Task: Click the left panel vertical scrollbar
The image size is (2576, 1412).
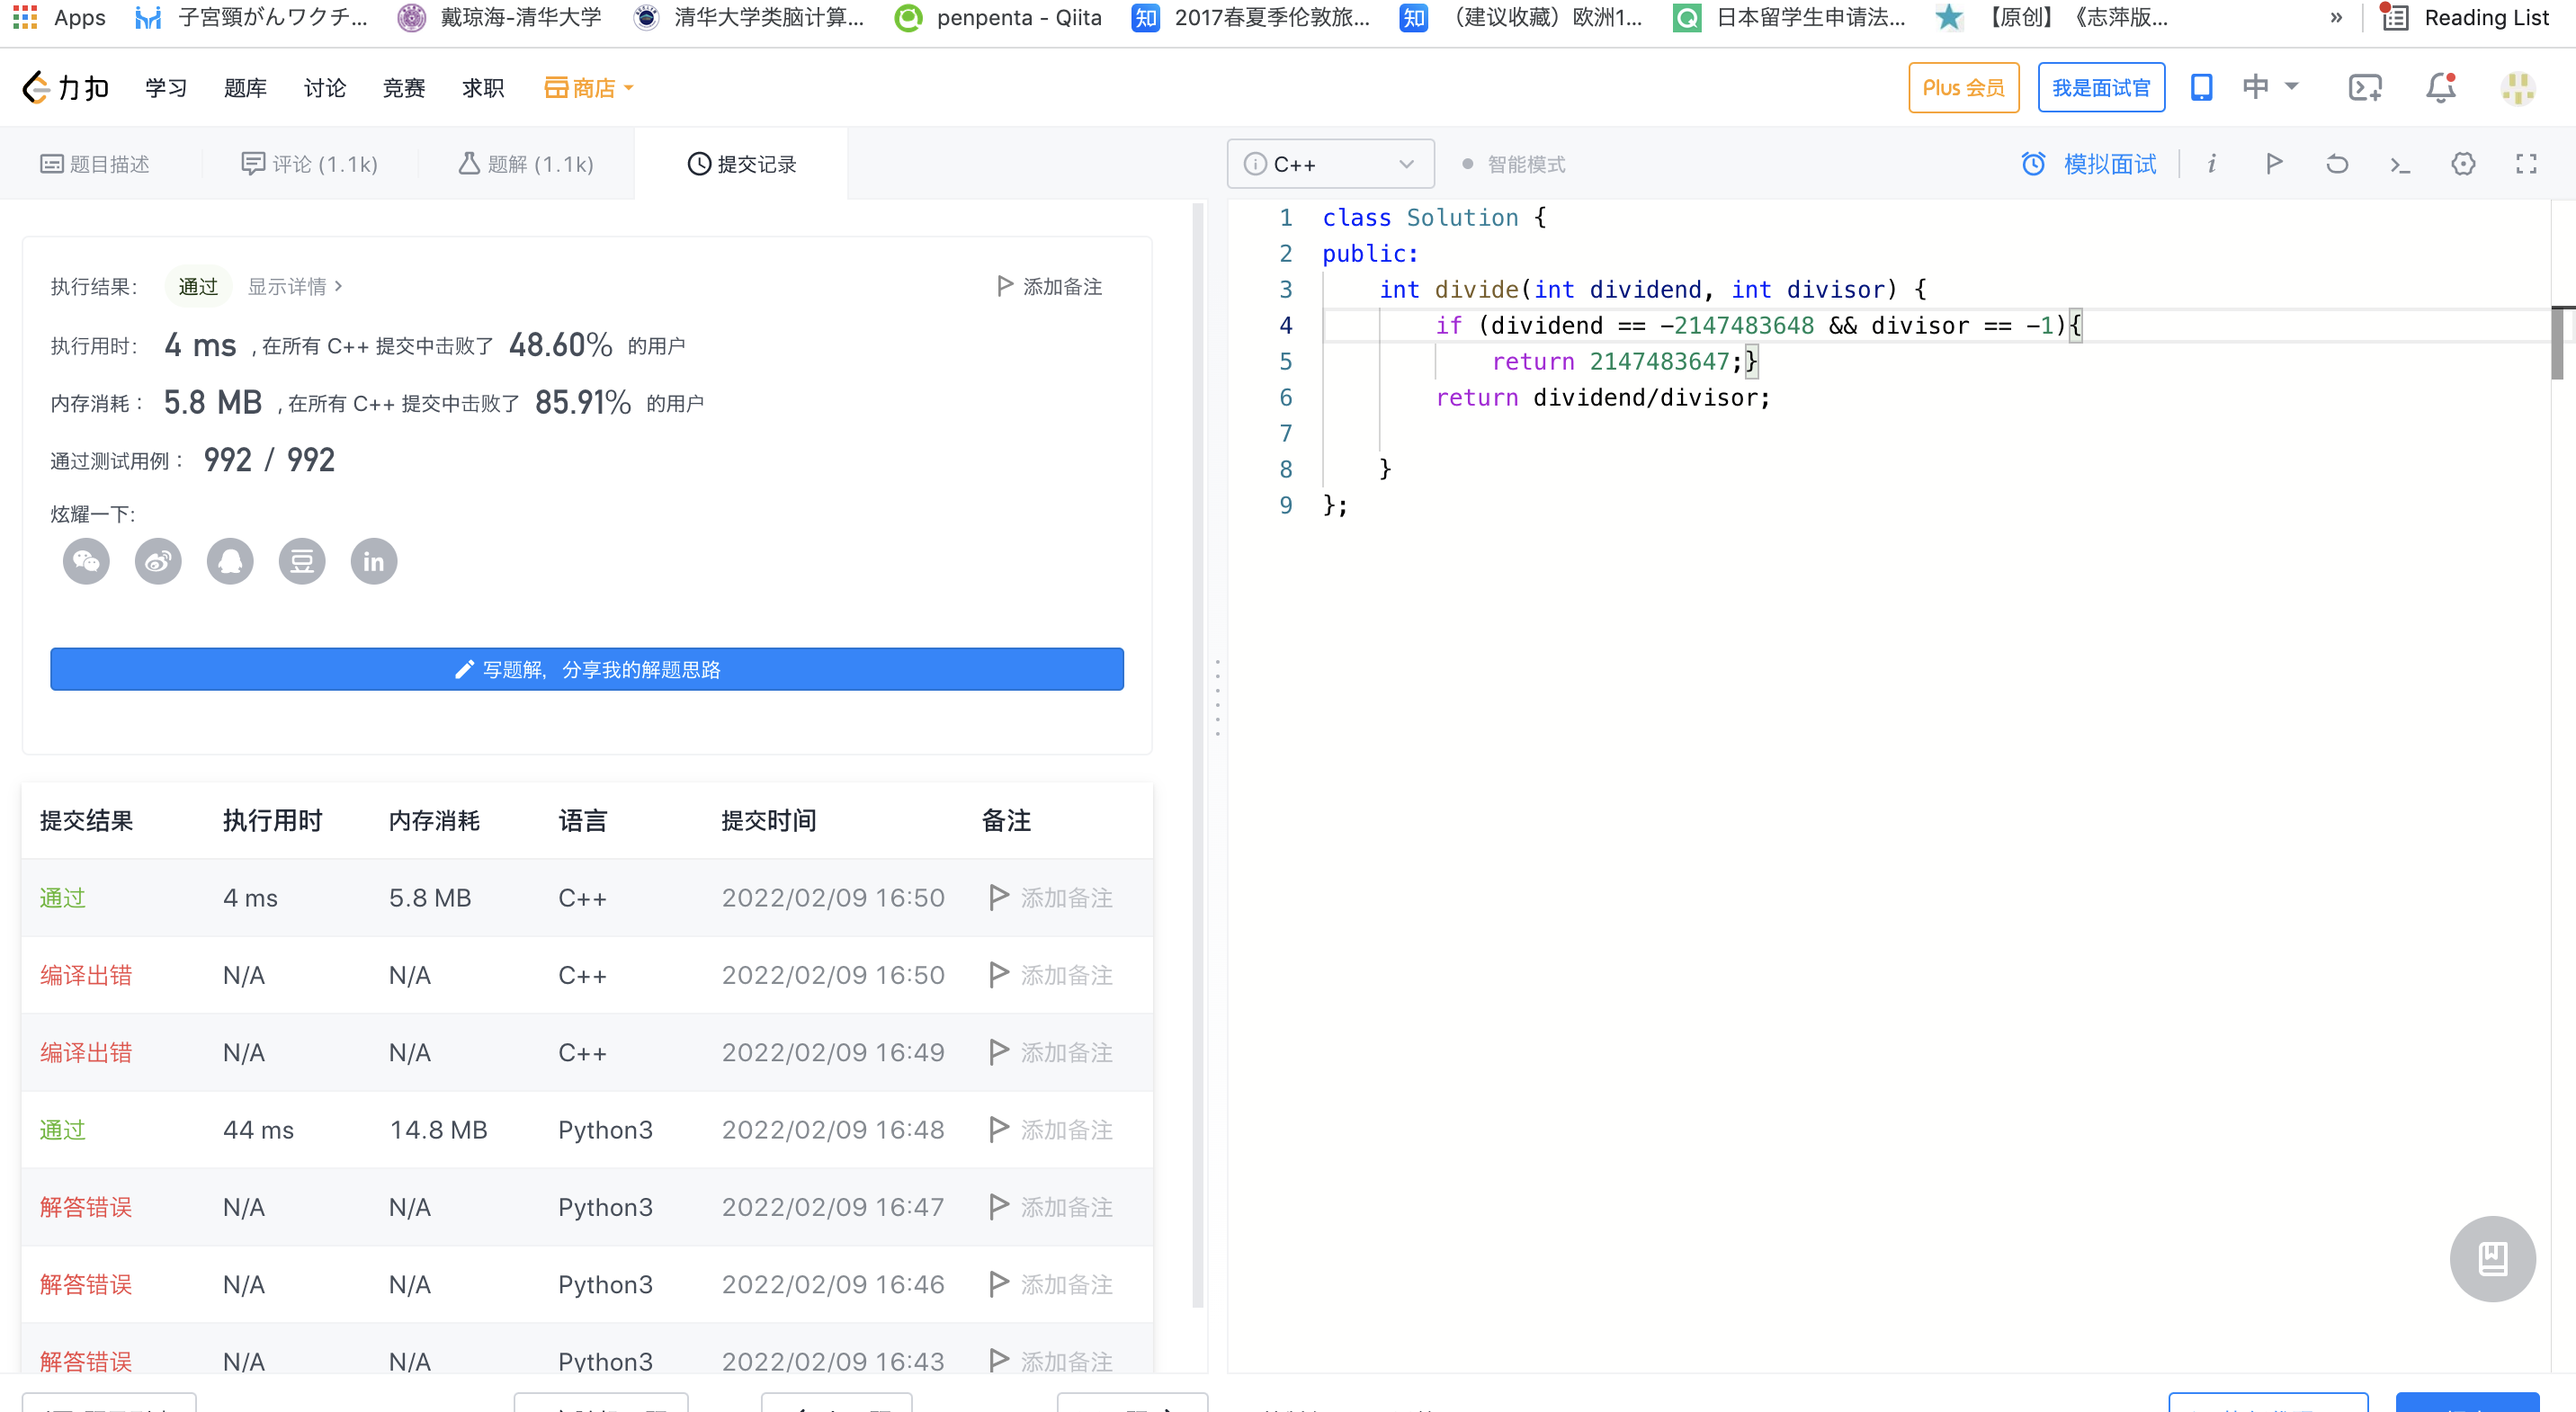Action: click(x=1198, y=755)
